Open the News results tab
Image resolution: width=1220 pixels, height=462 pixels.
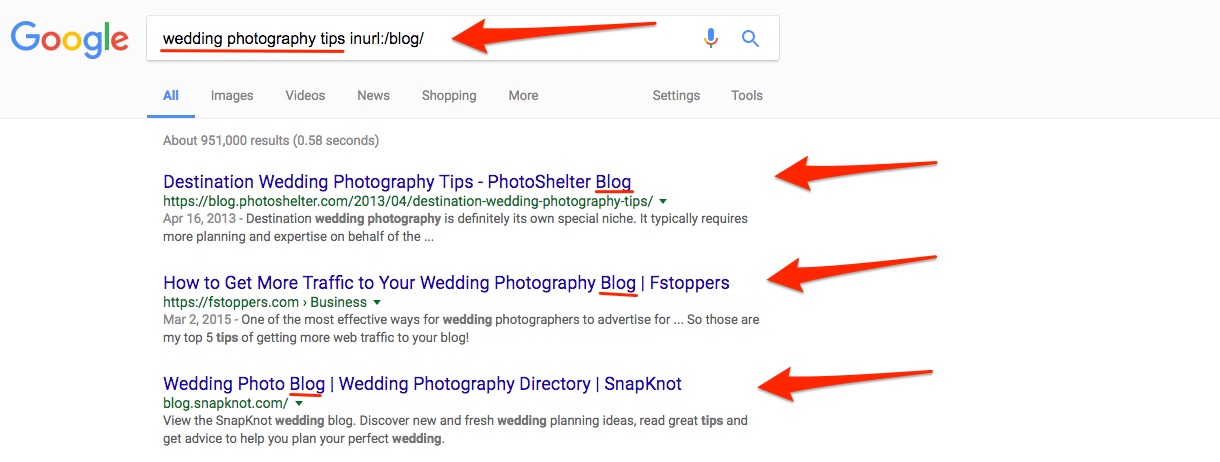(373, 96)
